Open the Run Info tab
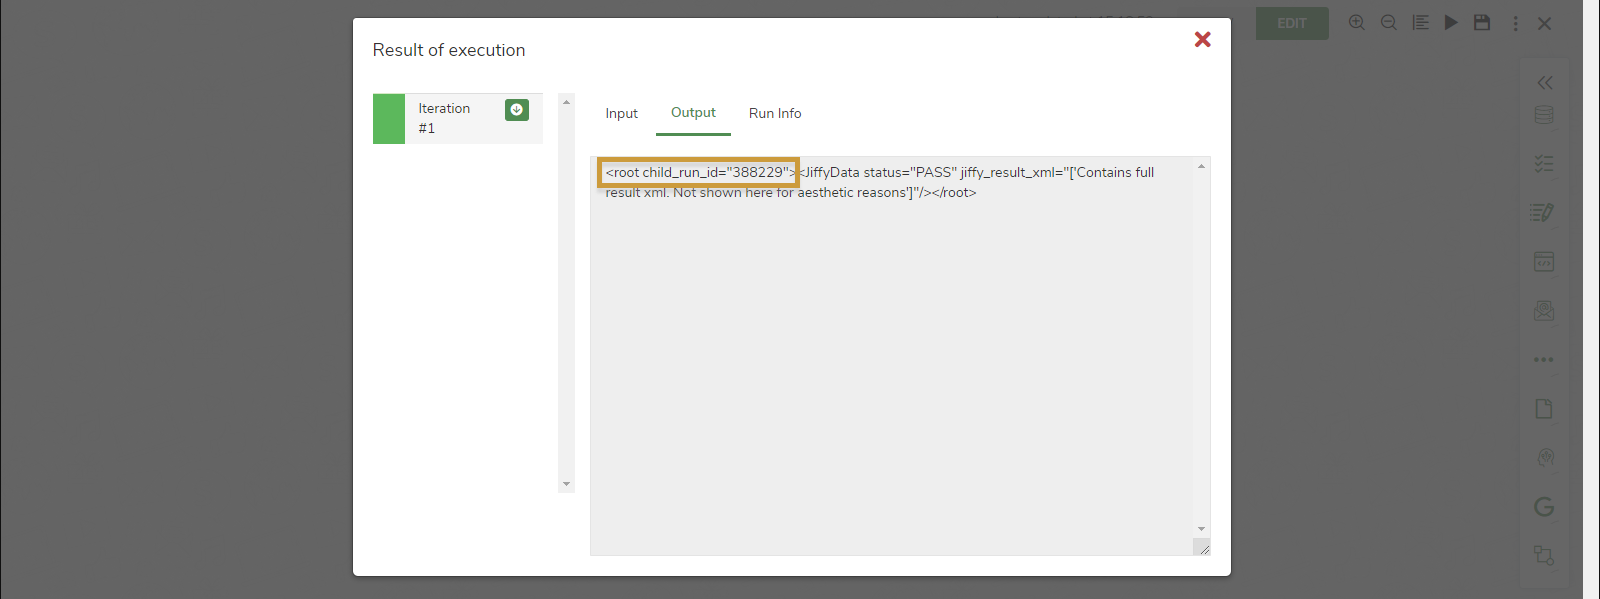Image resolution: width=1600 pixels, height=599 pixels. [x=775, y=114]
